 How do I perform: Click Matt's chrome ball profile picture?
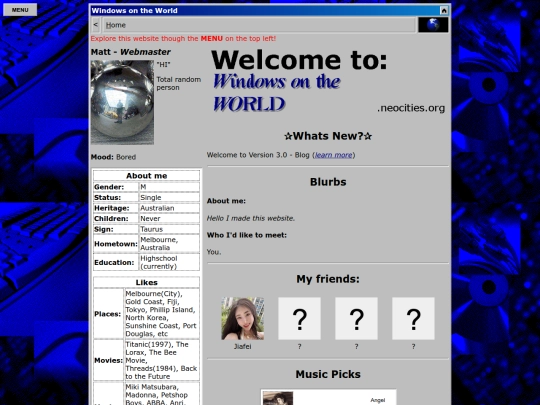(122, 102)
